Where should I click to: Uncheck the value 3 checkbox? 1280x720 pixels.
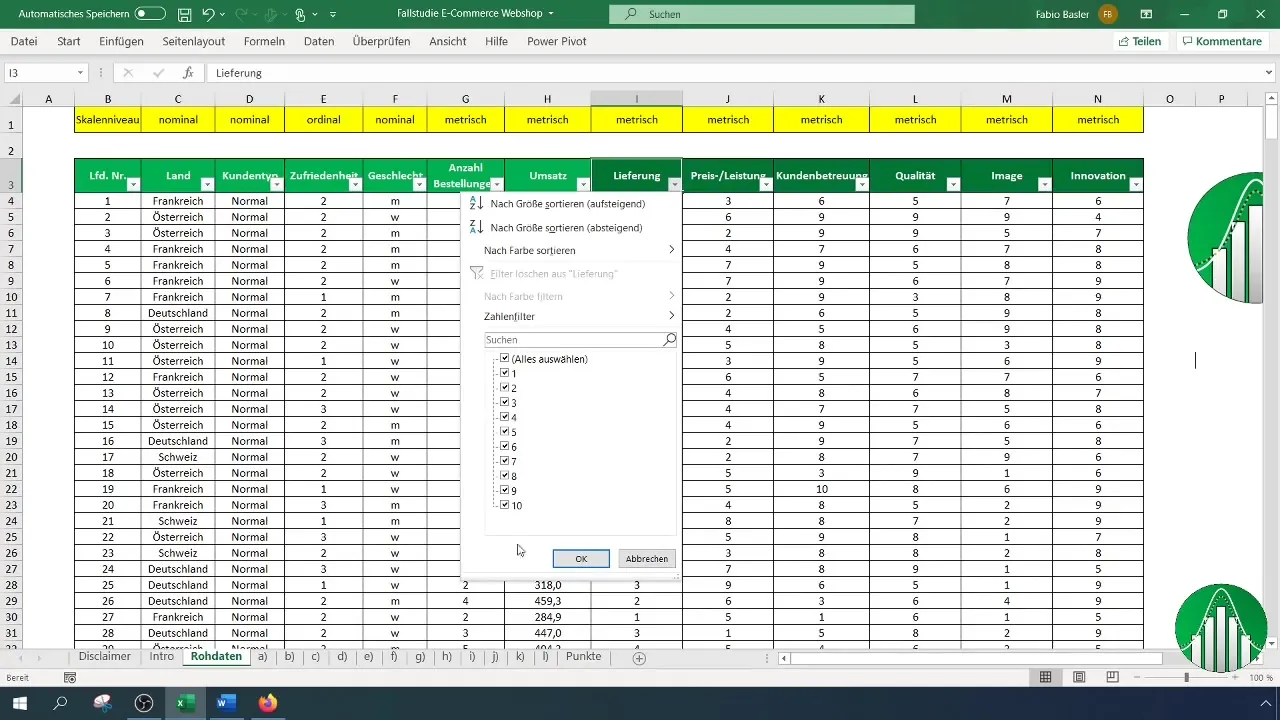[505, 402]
